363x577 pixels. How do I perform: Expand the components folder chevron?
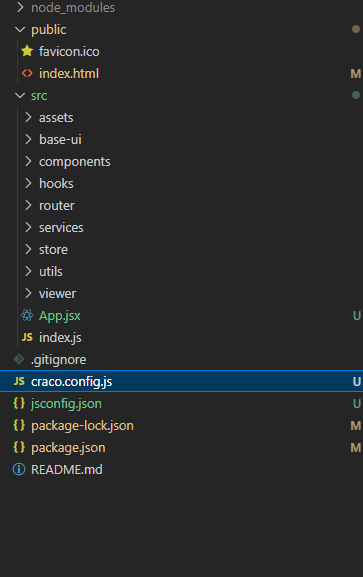click(x=28, y=161)
